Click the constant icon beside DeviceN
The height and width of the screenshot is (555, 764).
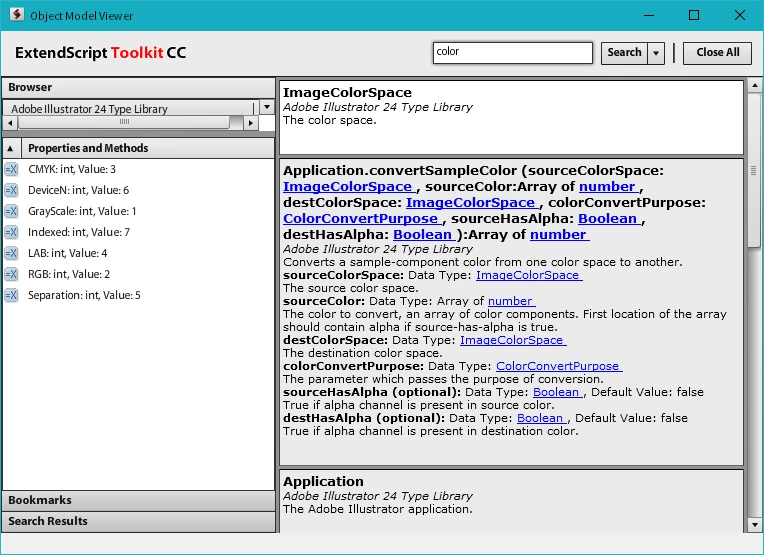click(11, 190)
